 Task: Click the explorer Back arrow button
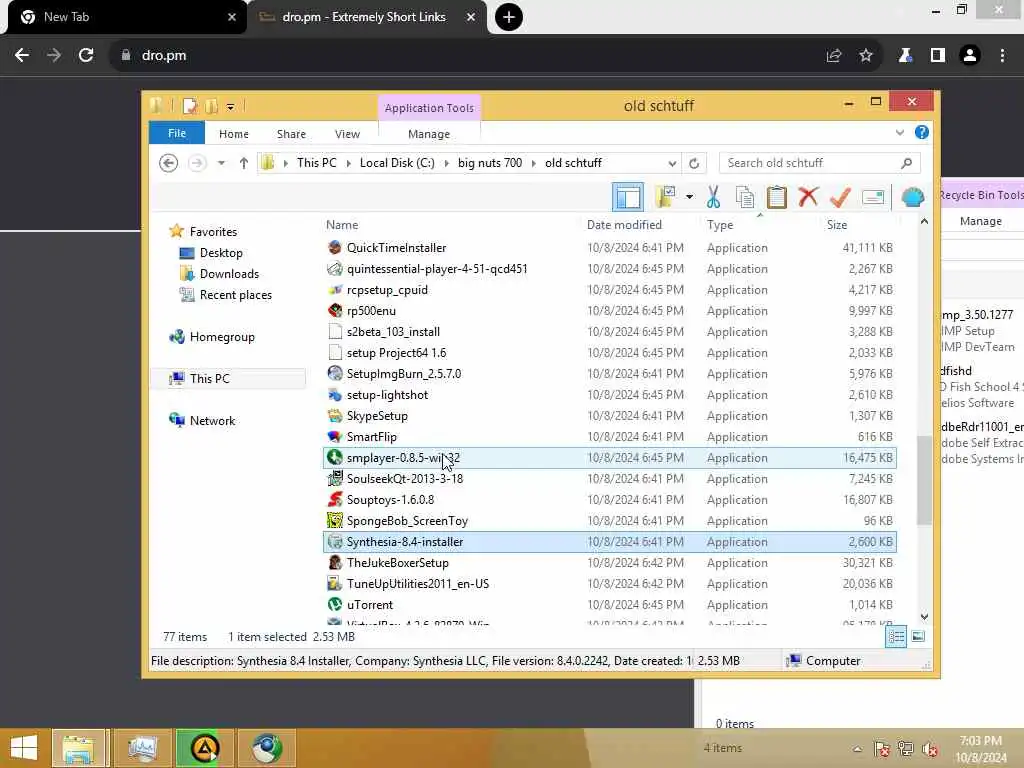pyautogui.click(x=168, y=163)
